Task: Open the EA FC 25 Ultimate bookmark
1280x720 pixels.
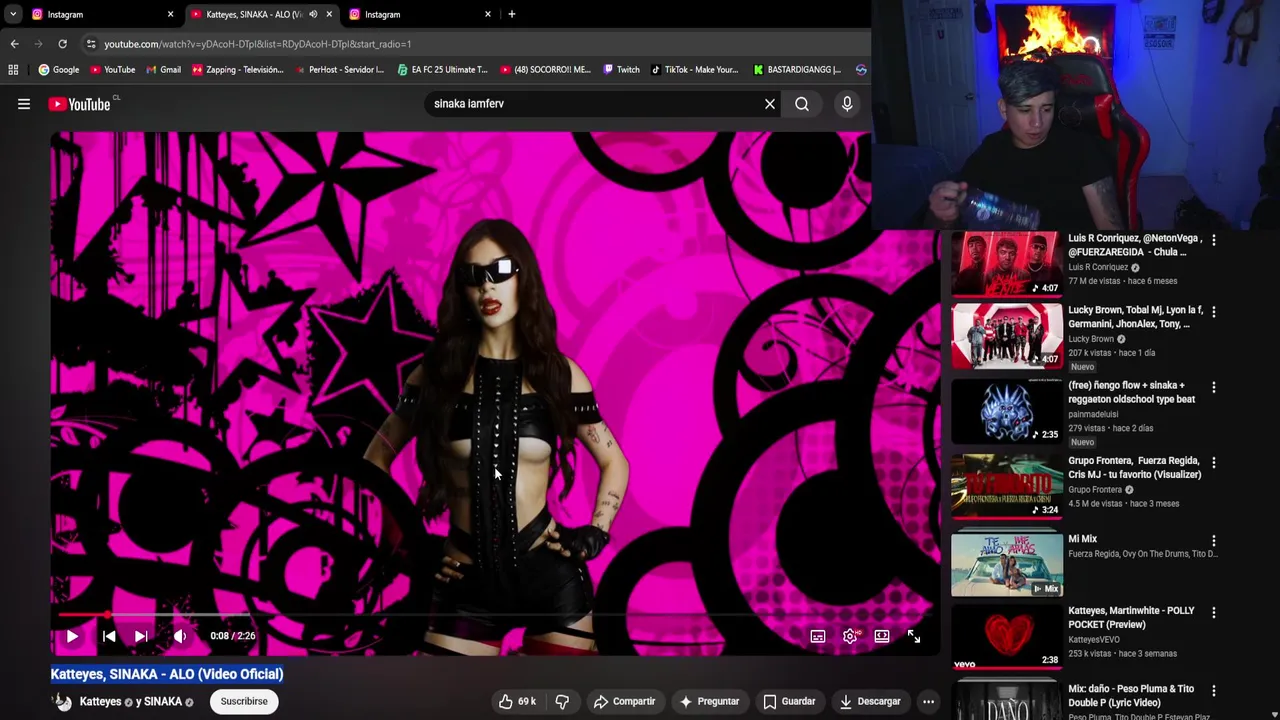Action: coord(442,70)
